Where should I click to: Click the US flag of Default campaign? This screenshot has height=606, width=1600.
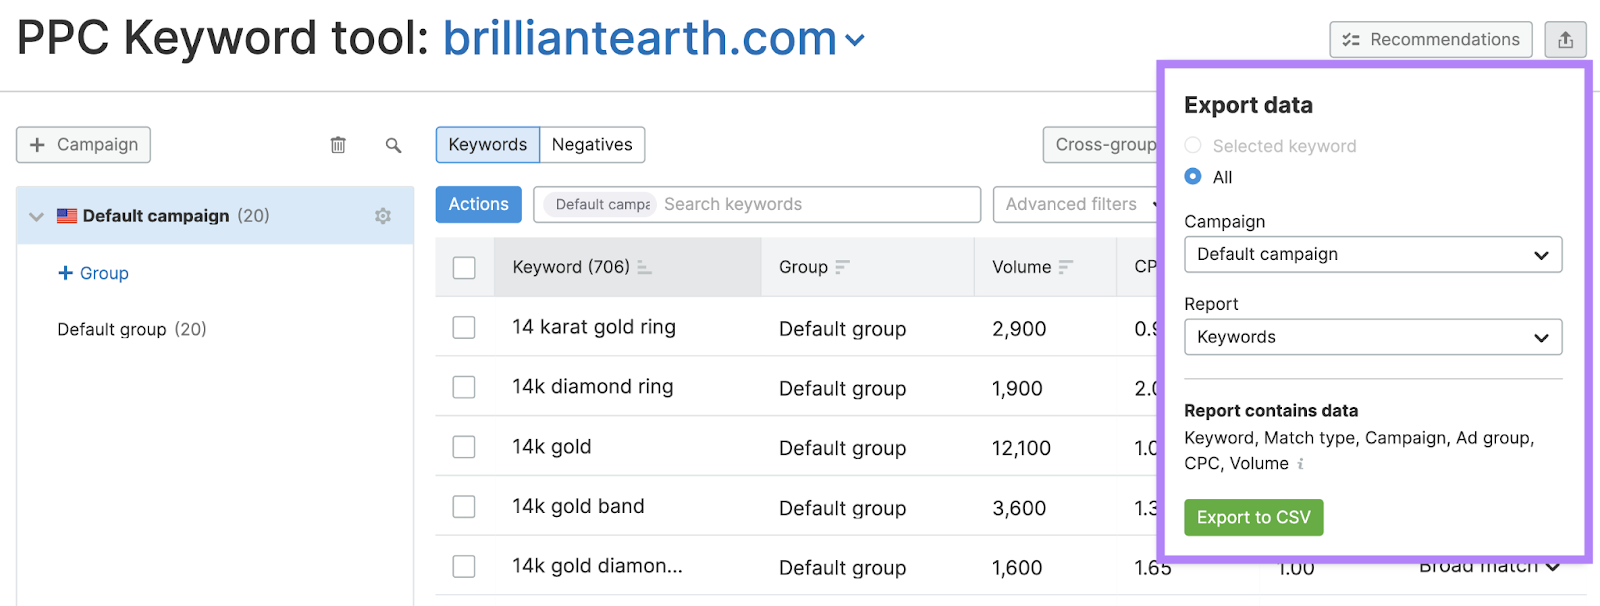[x=67, y=216]
